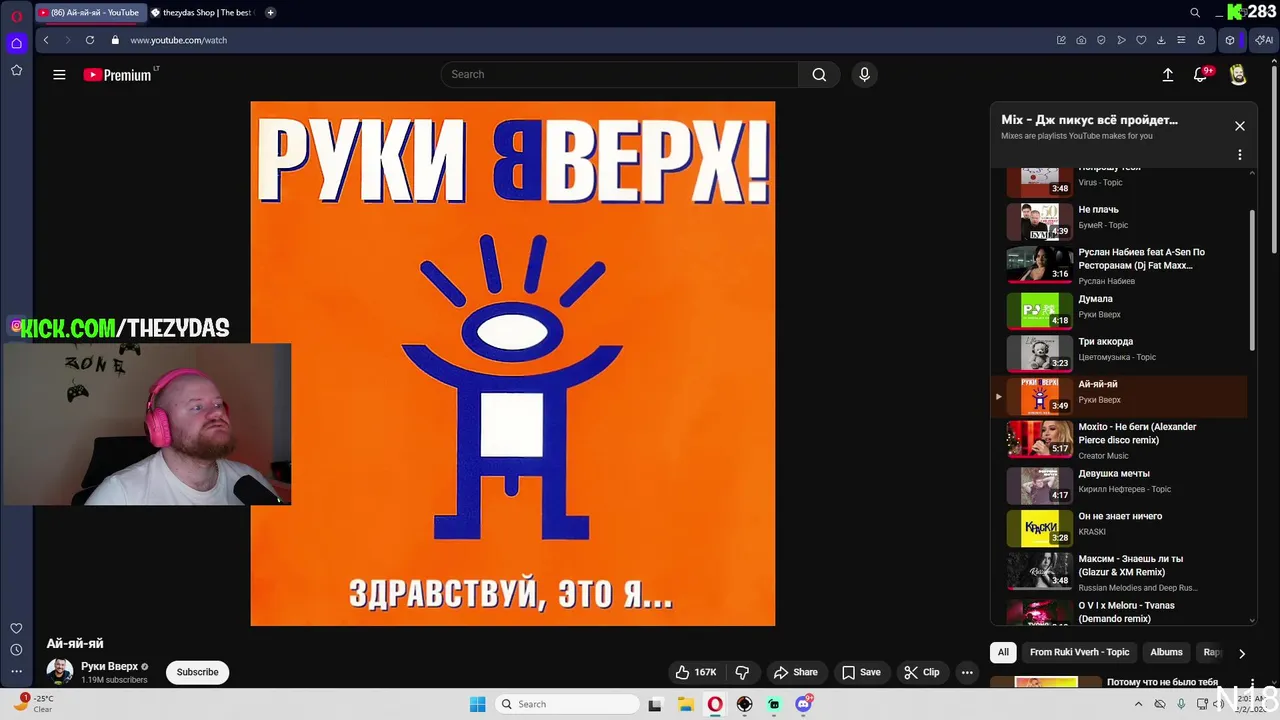Open Opera shield privacy protection icon

point(1101,40)
